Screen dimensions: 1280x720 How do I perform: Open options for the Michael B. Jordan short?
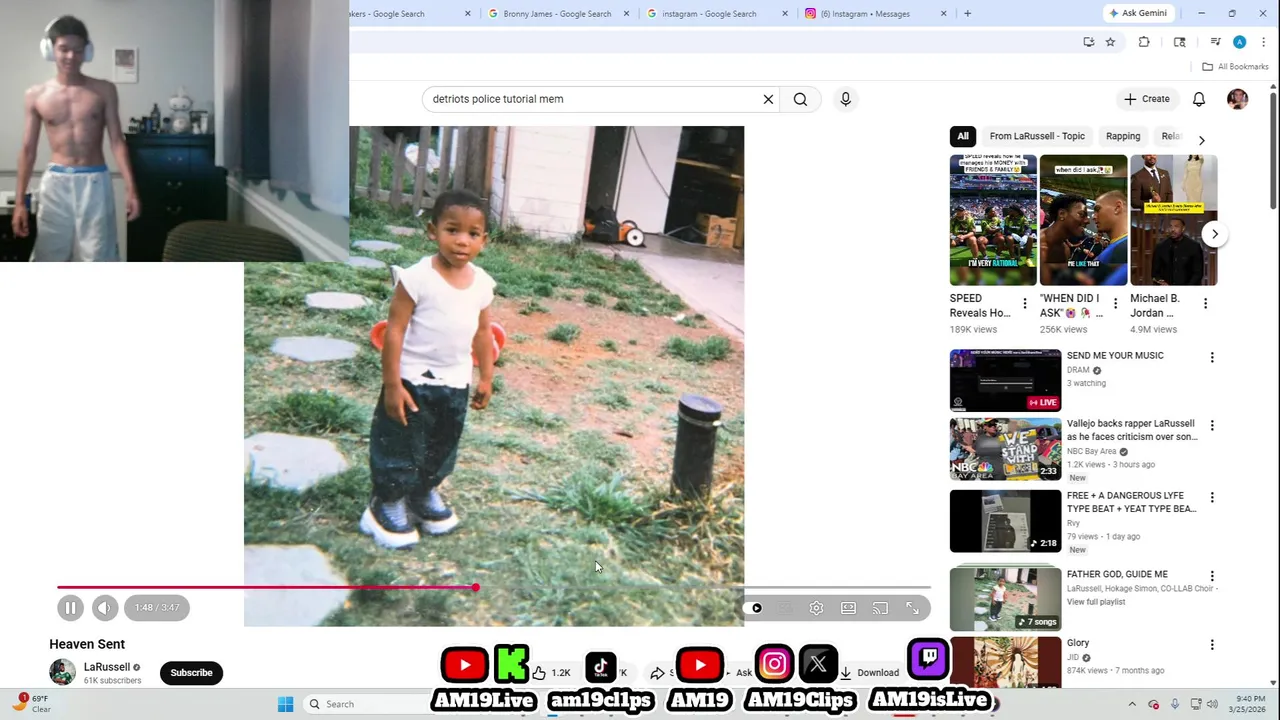(1205, 304)
